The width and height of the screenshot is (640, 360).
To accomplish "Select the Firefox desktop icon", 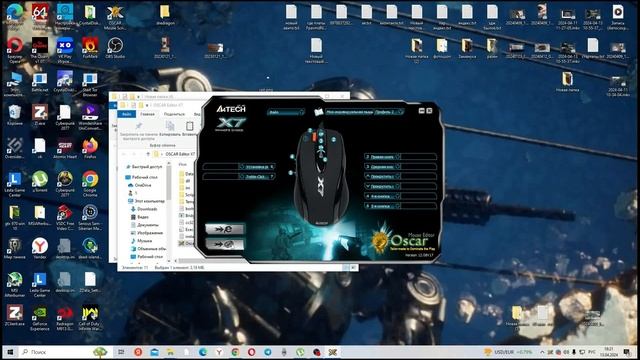I will (x=90, y=148).
